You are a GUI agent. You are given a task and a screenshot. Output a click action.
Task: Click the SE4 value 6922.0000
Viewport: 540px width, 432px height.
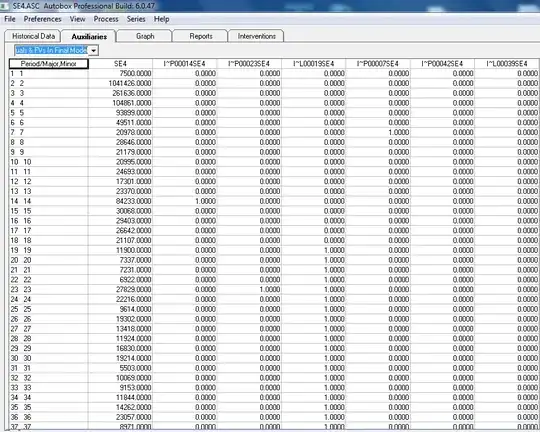tap(121, 280)
